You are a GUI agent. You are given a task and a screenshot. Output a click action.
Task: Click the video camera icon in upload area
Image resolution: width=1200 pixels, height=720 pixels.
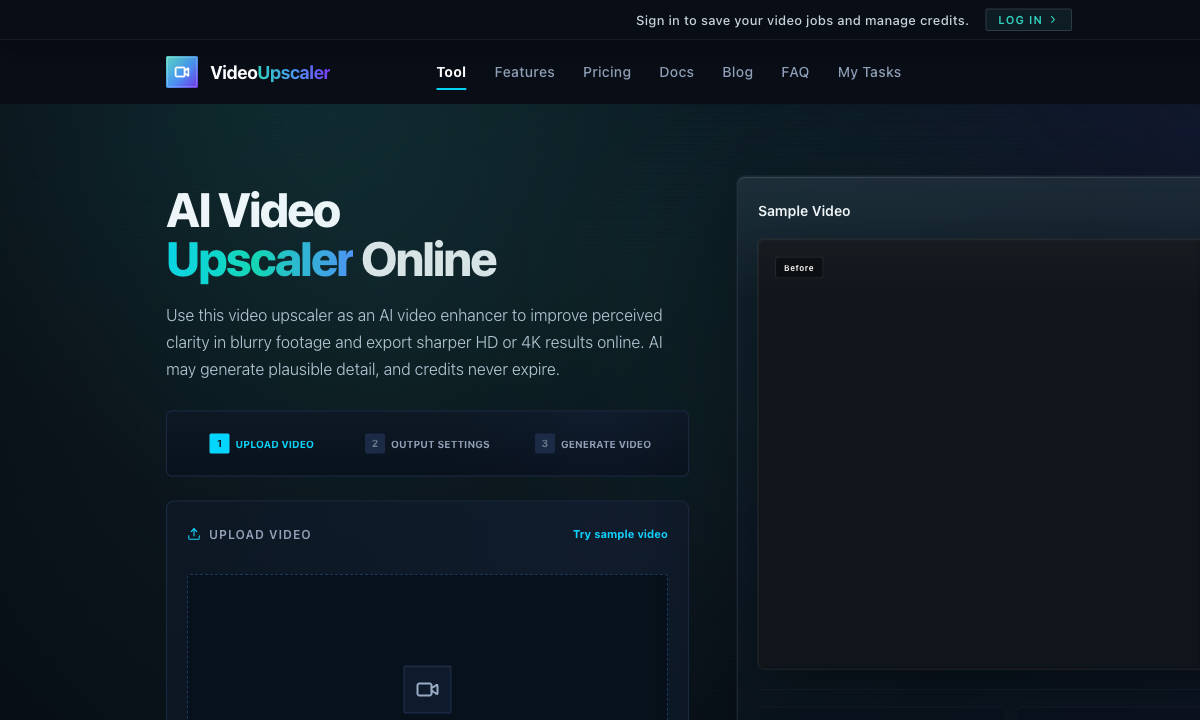[427, 690]
